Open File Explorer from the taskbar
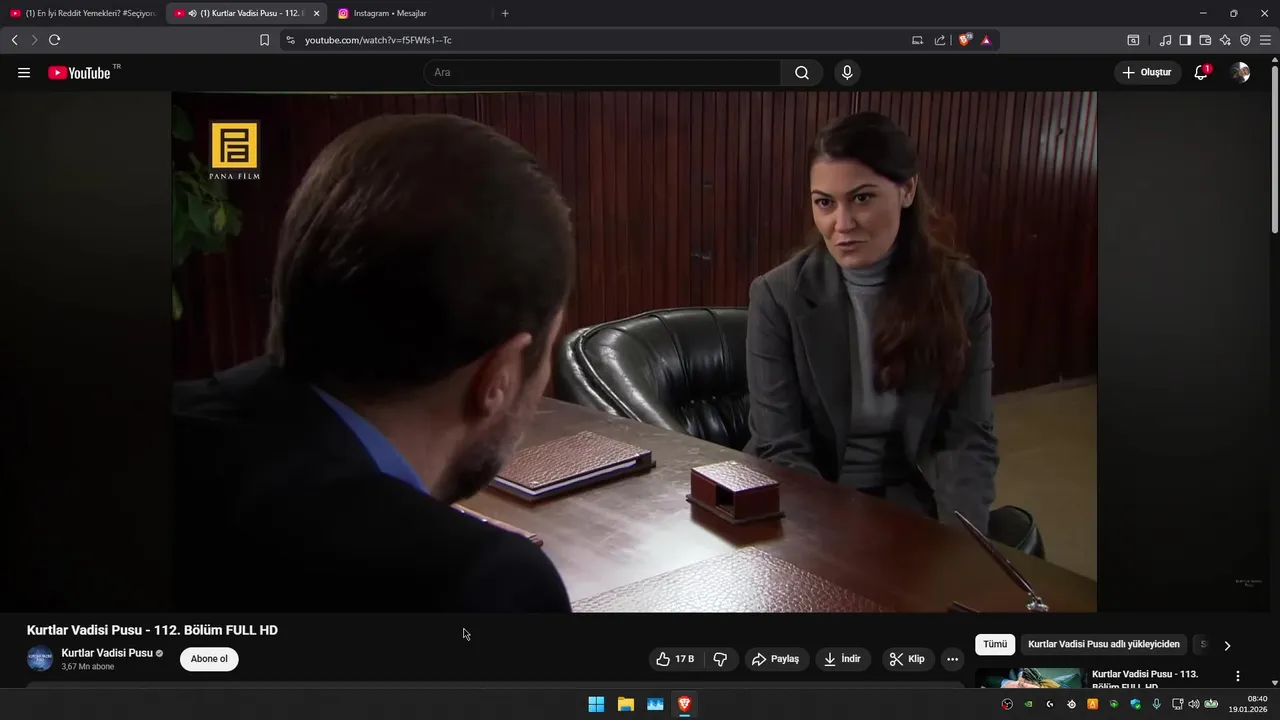 [626, 704]
